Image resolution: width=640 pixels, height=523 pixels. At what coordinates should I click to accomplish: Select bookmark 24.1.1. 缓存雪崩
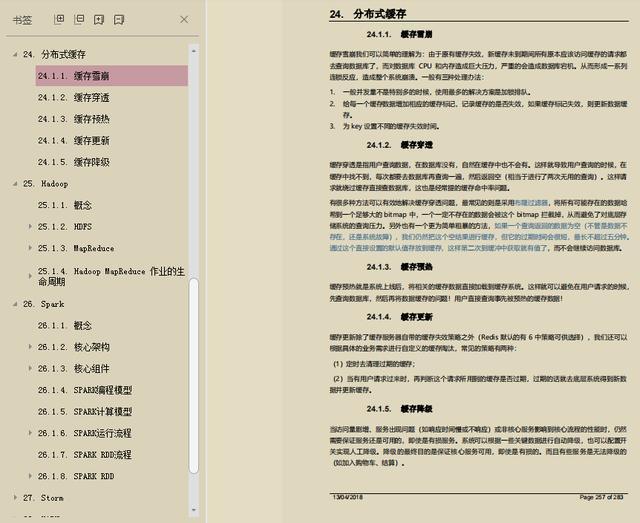(x=111, y=76)
